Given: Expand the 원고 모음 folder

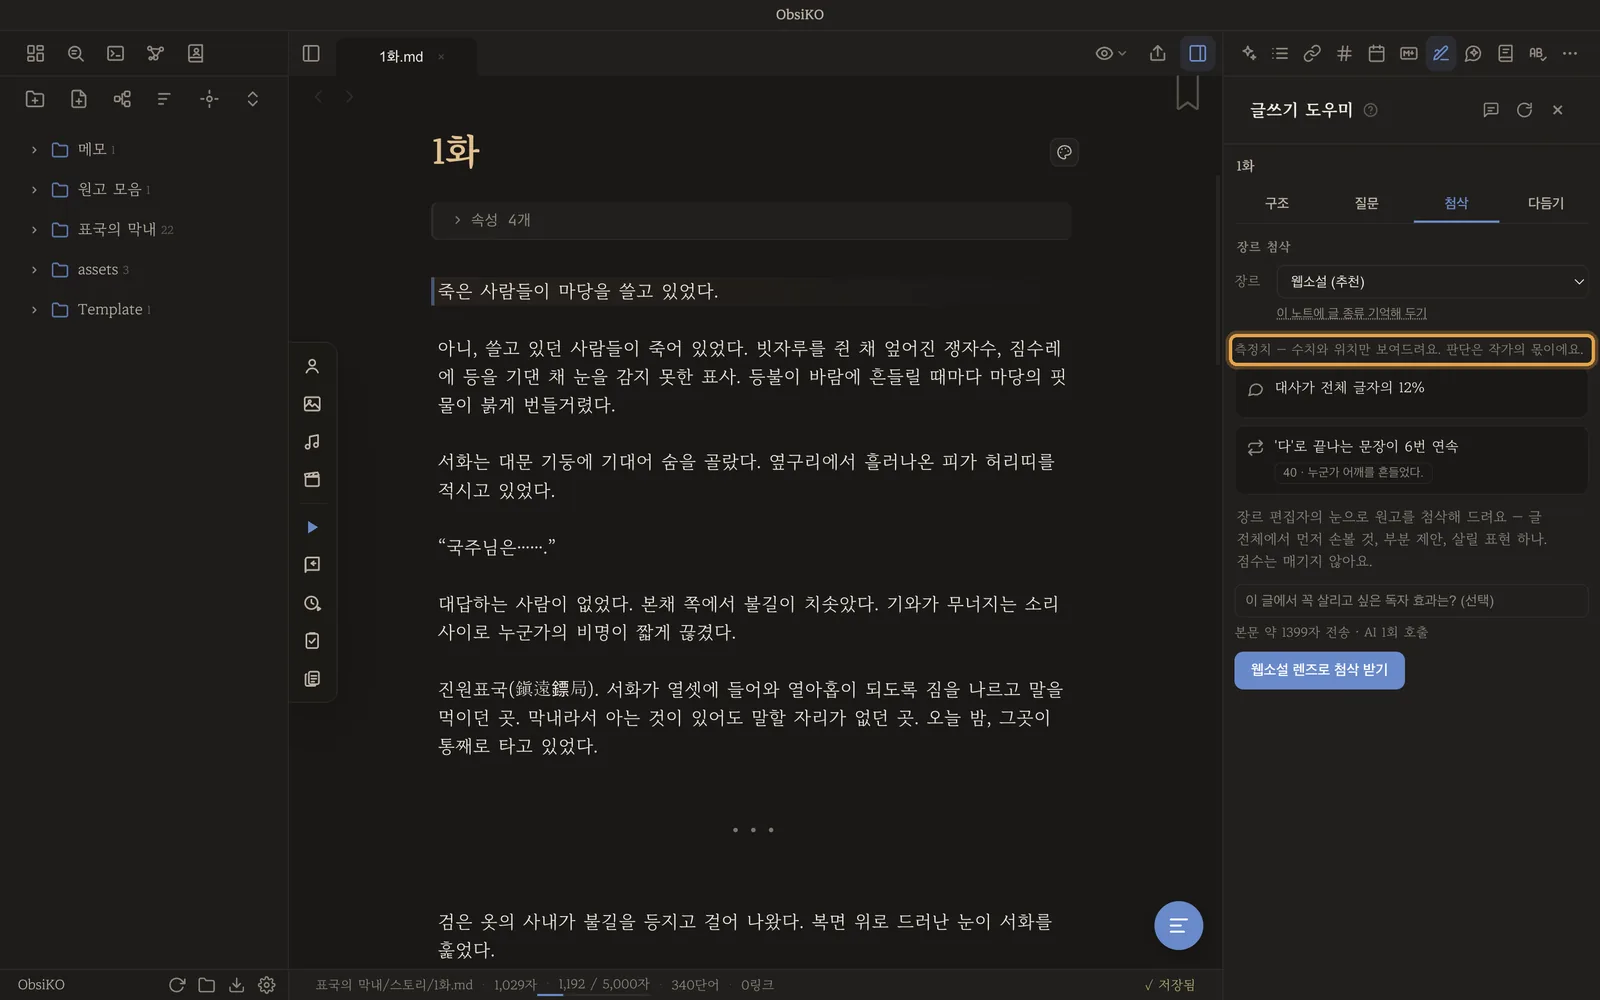Looking at the screenshot, I should point(34,190).
